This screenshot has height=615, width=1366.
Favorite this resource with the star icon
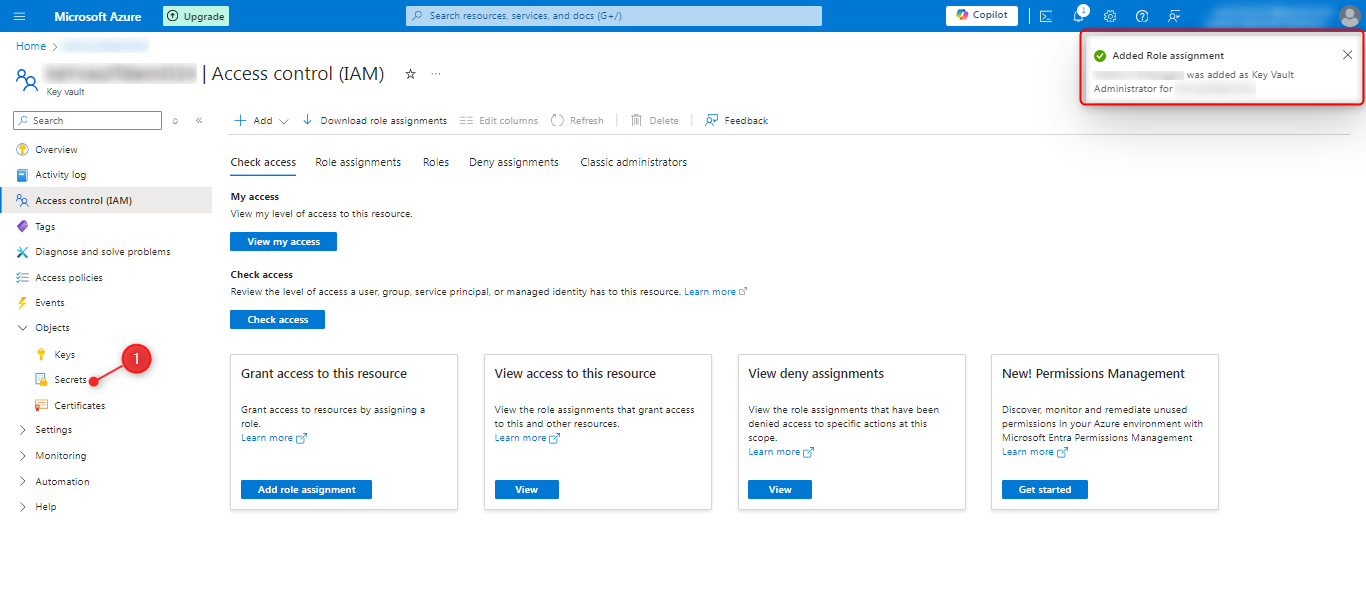click(x=410, y=74)
